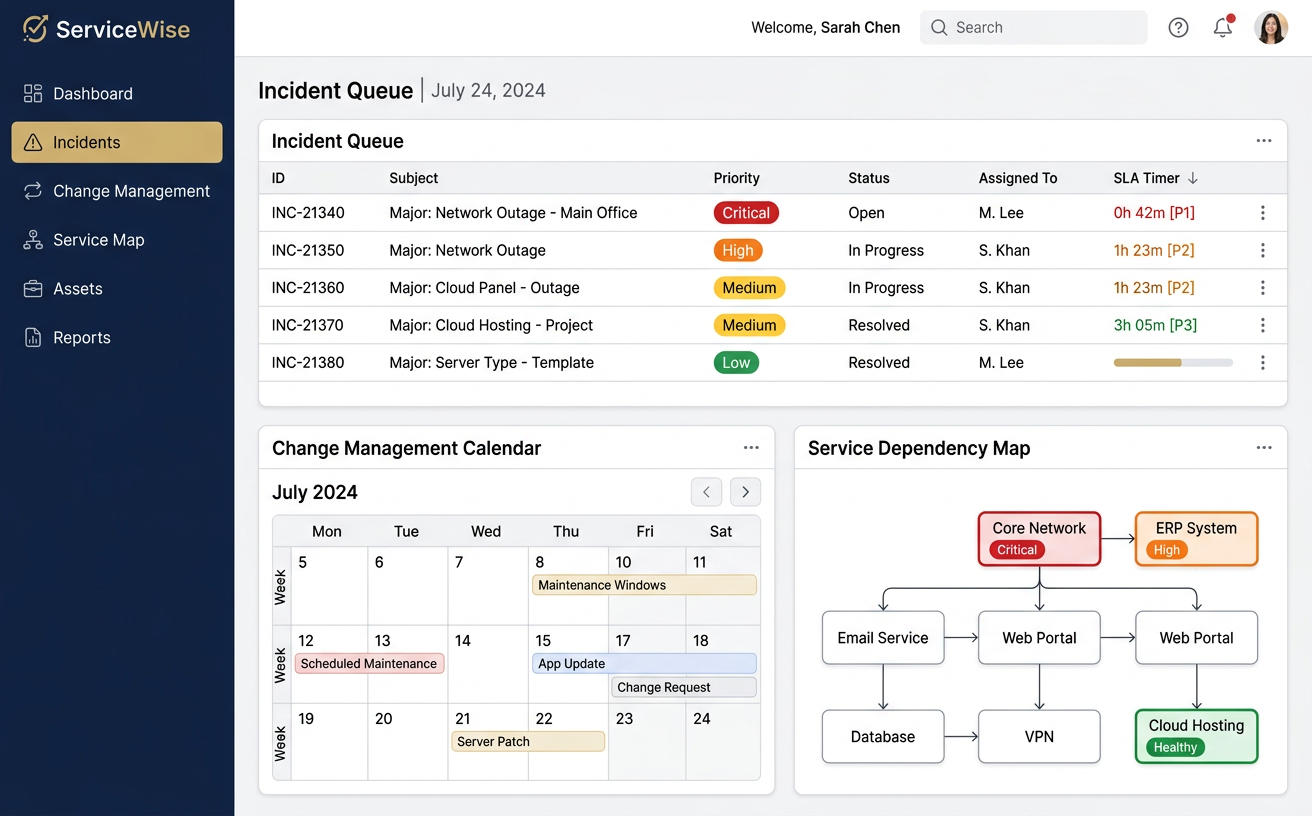Select Incidents in the sidebar
1312x816 pixels.
[117, 142]
